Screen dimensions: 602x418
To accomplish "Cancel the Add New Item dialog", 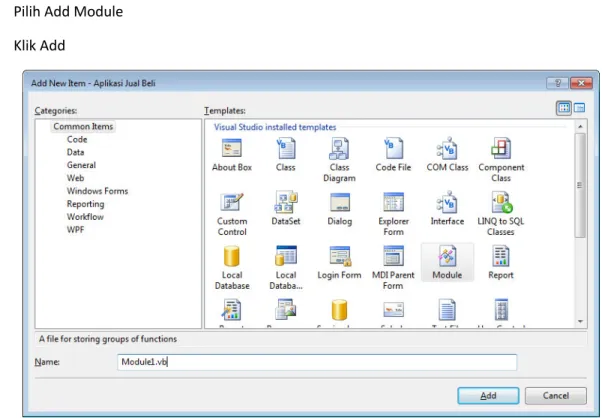I will point(556,395).
